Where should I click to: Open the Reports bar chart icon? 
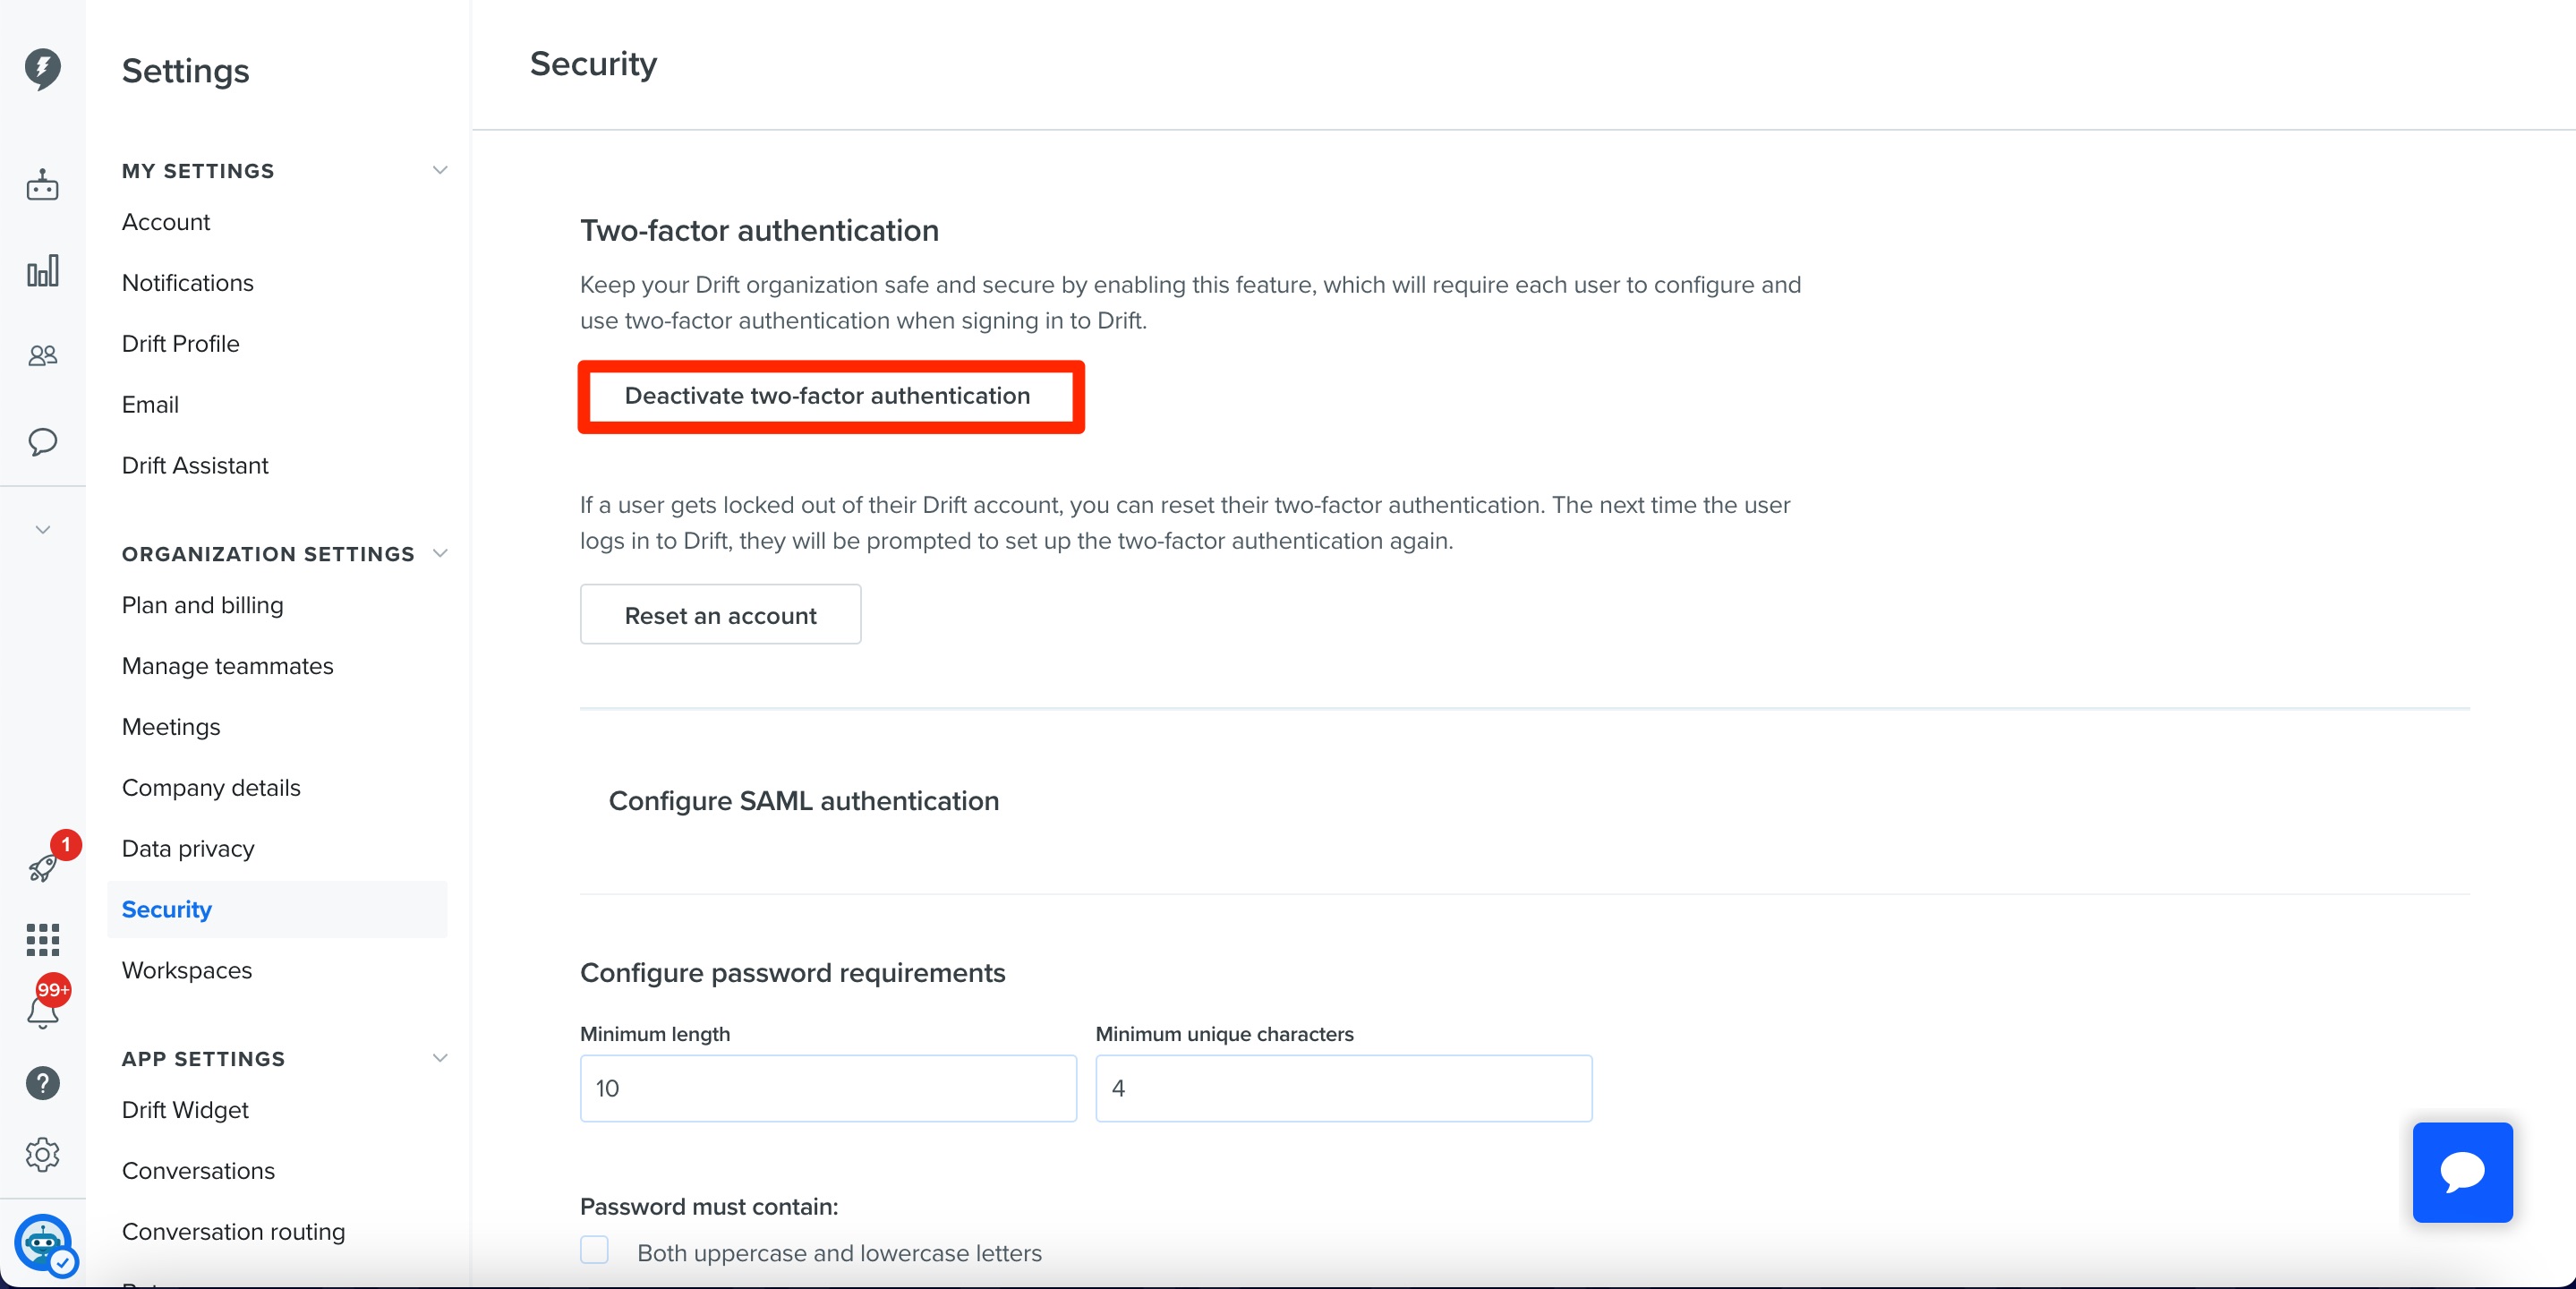click(x=42, y=270)
